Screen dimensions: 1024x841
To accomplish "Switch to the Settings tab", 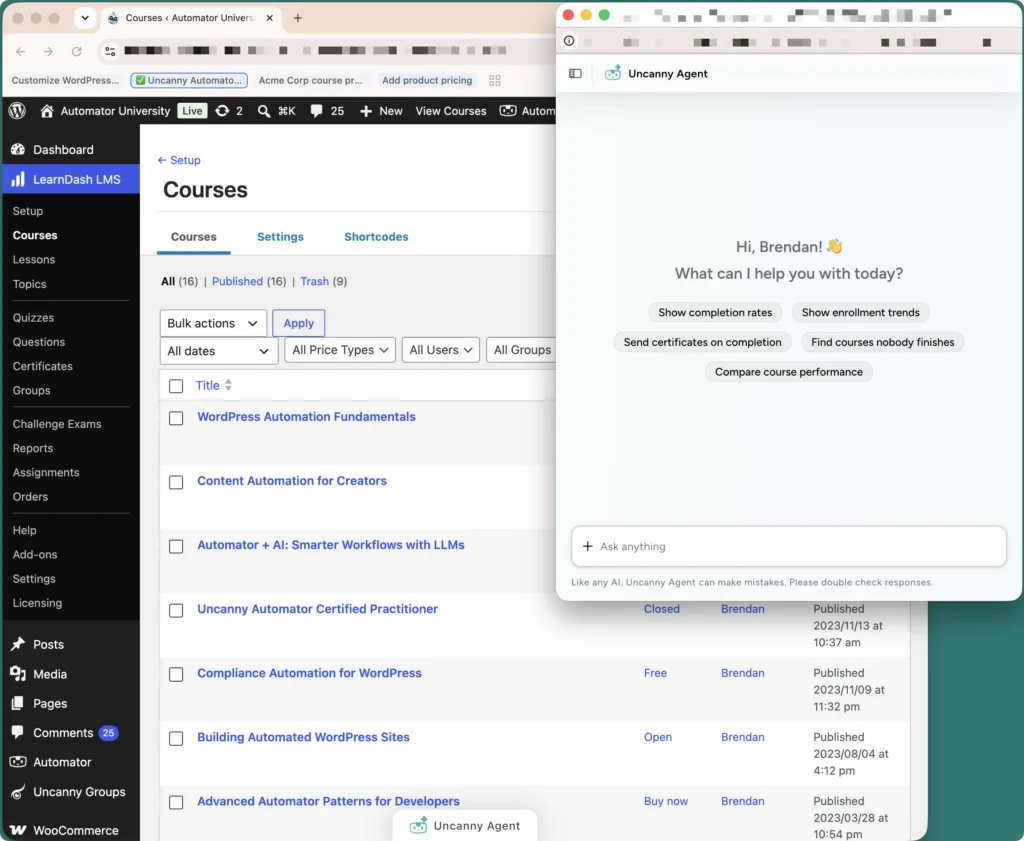I will point(280,237).
